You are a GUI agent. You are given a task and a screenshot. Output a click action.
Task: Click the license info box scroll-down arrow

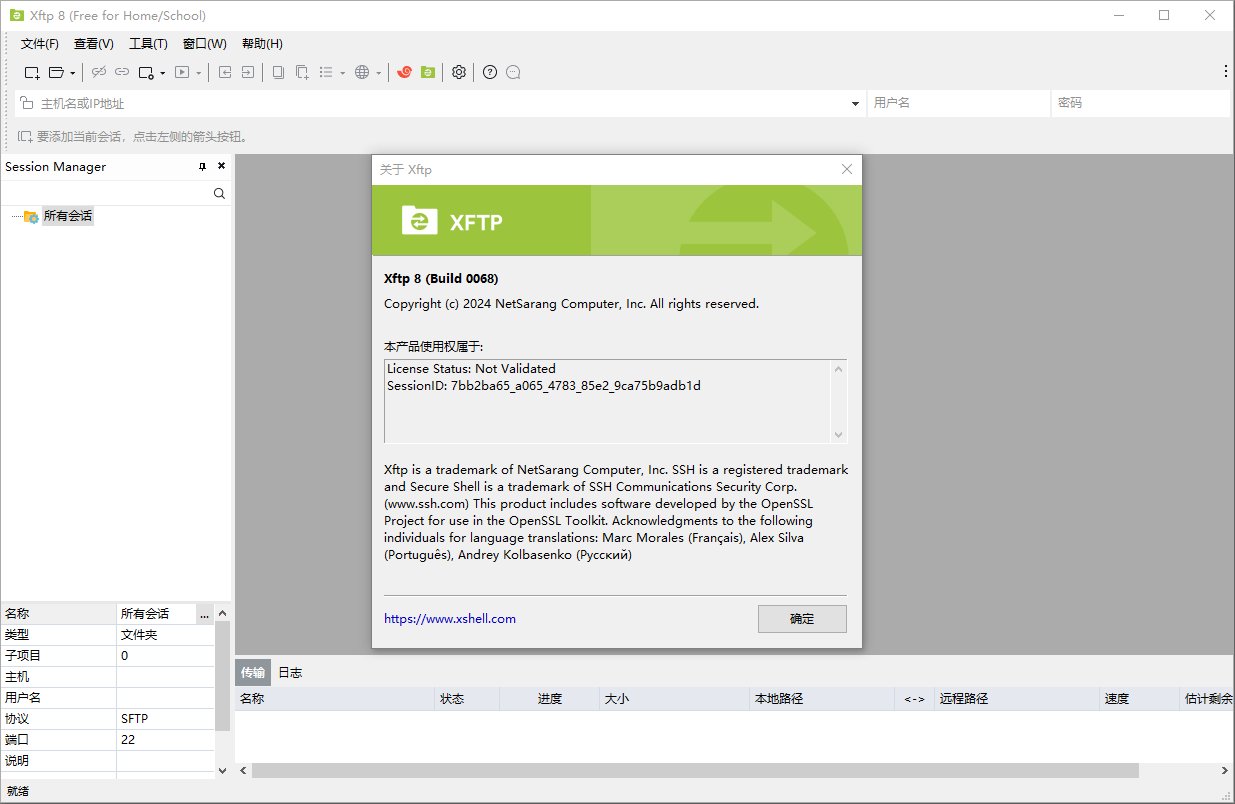(839, 434)
